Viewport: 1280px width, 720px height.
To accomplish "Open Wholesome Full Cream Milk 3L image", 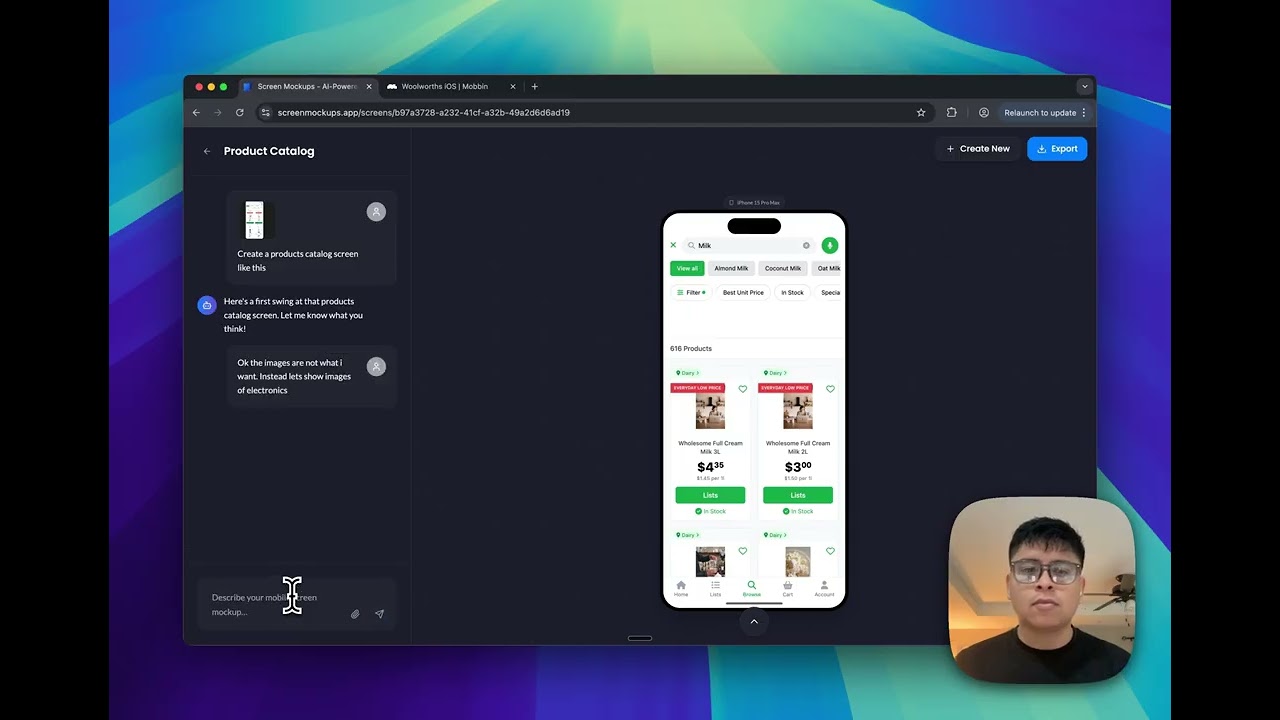I will pyautogui.click(x=710, y=411).
